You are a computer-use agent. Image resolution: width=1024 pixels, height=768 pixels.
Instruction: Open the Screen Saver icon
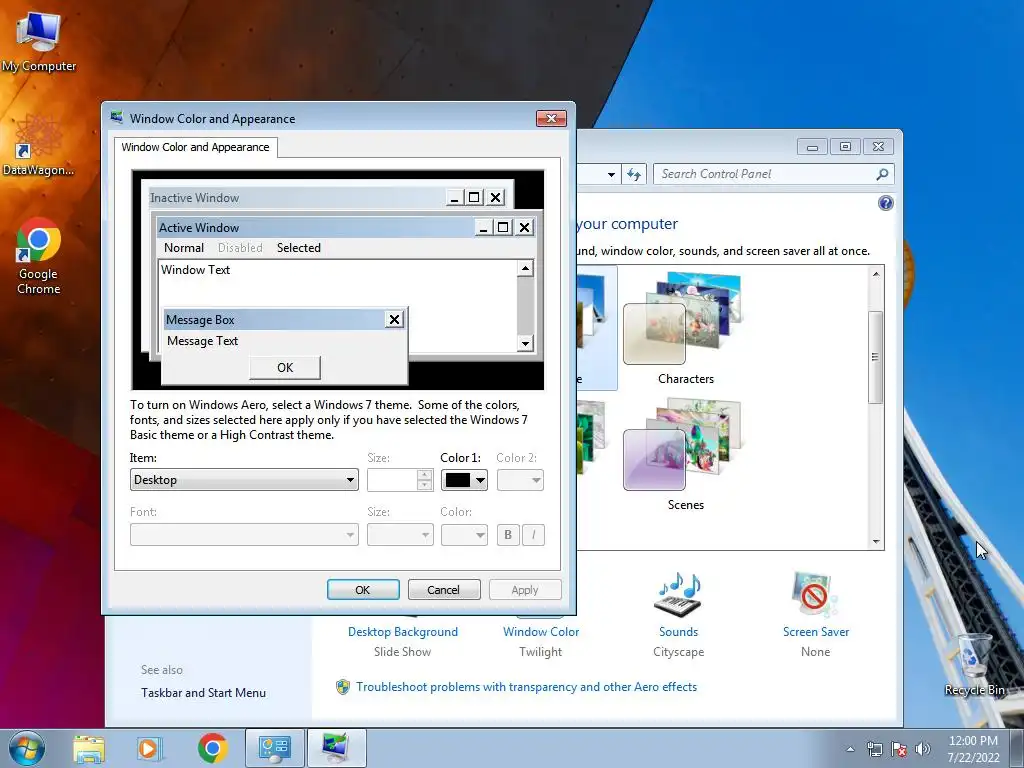click(814, 595)
